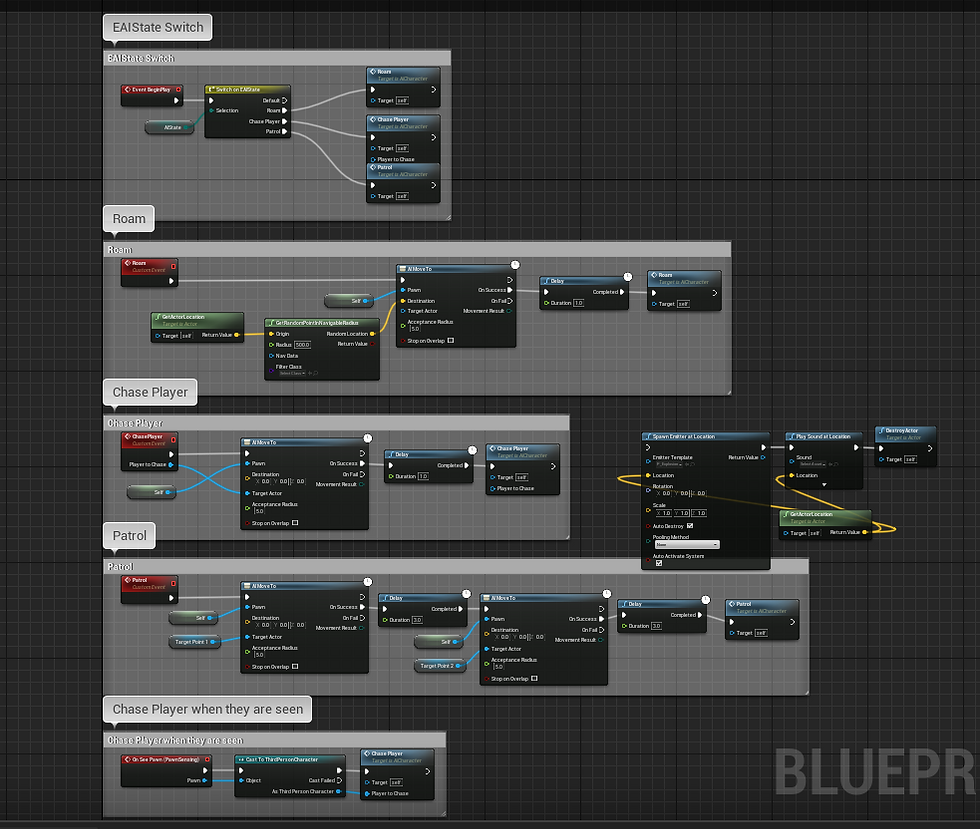
Task: Click the delegate pin on Event BeginPlay
Action: 178,89
